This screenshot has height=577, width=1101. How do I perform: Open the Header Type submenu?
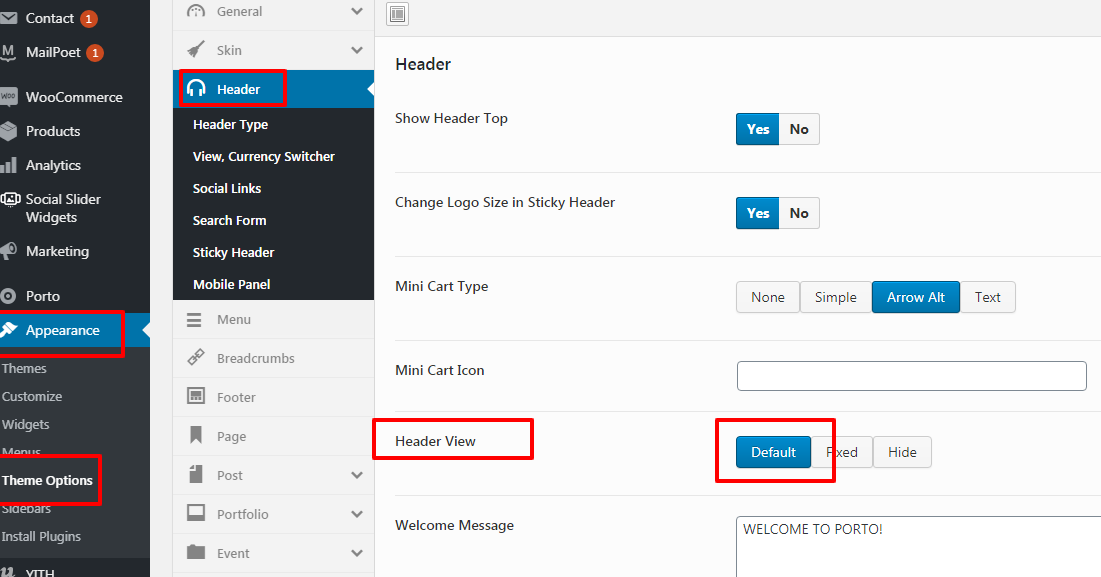click(230, 124)
